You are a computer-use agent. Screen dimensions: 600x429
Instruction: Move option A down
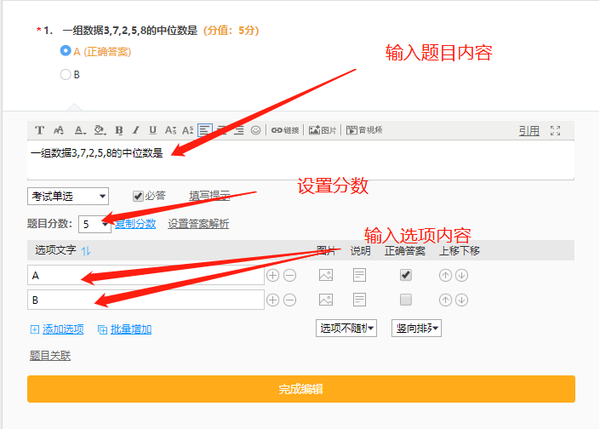(461, 275)
